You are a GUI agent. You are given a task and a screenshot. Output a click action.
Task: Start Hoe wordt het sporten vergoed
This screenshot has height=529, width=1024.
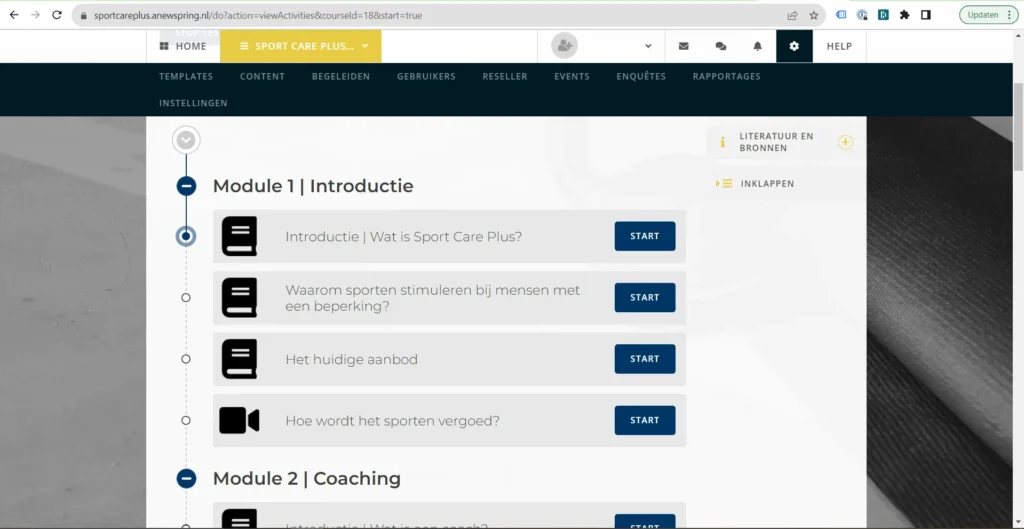tap(645, 421)
